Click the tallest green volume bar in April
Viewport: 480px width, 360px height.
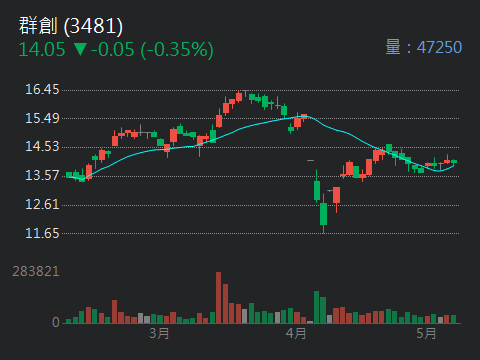click(317, 307)
